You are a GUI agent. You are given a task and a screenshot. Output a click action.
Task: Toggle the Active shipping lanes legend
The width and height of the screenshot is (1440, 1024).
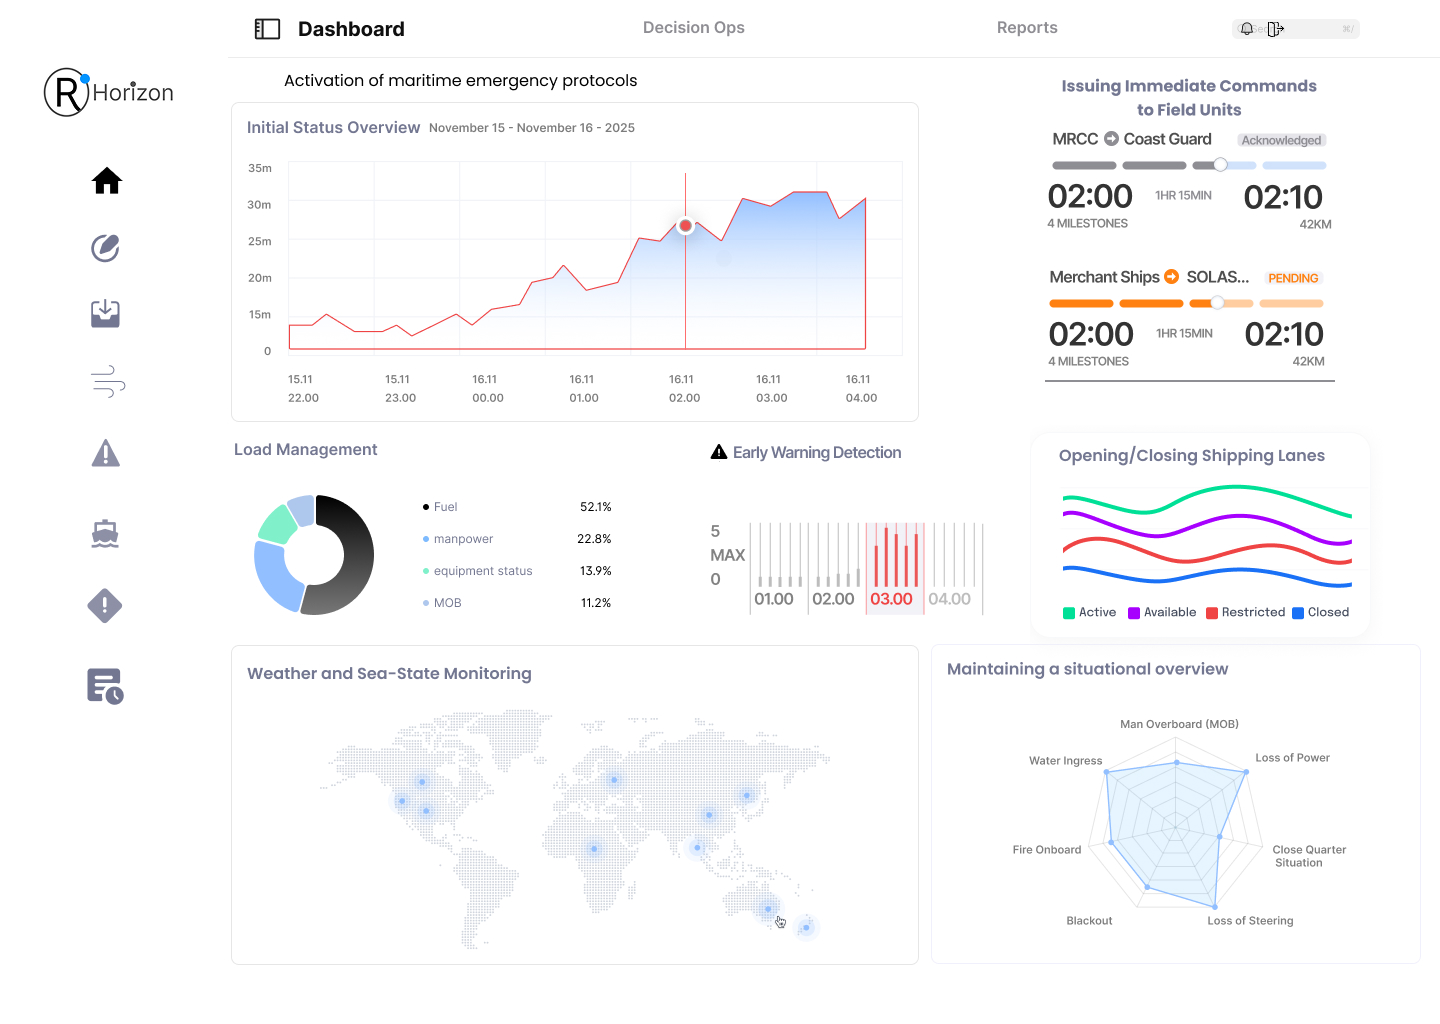(1089, 612)
